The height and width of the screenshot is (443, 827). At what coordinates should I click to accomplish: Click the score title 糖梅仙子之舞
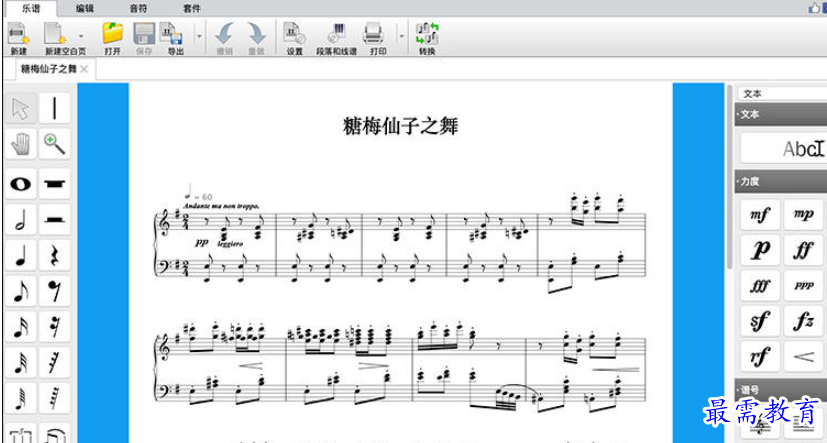[x=401, y=127]
